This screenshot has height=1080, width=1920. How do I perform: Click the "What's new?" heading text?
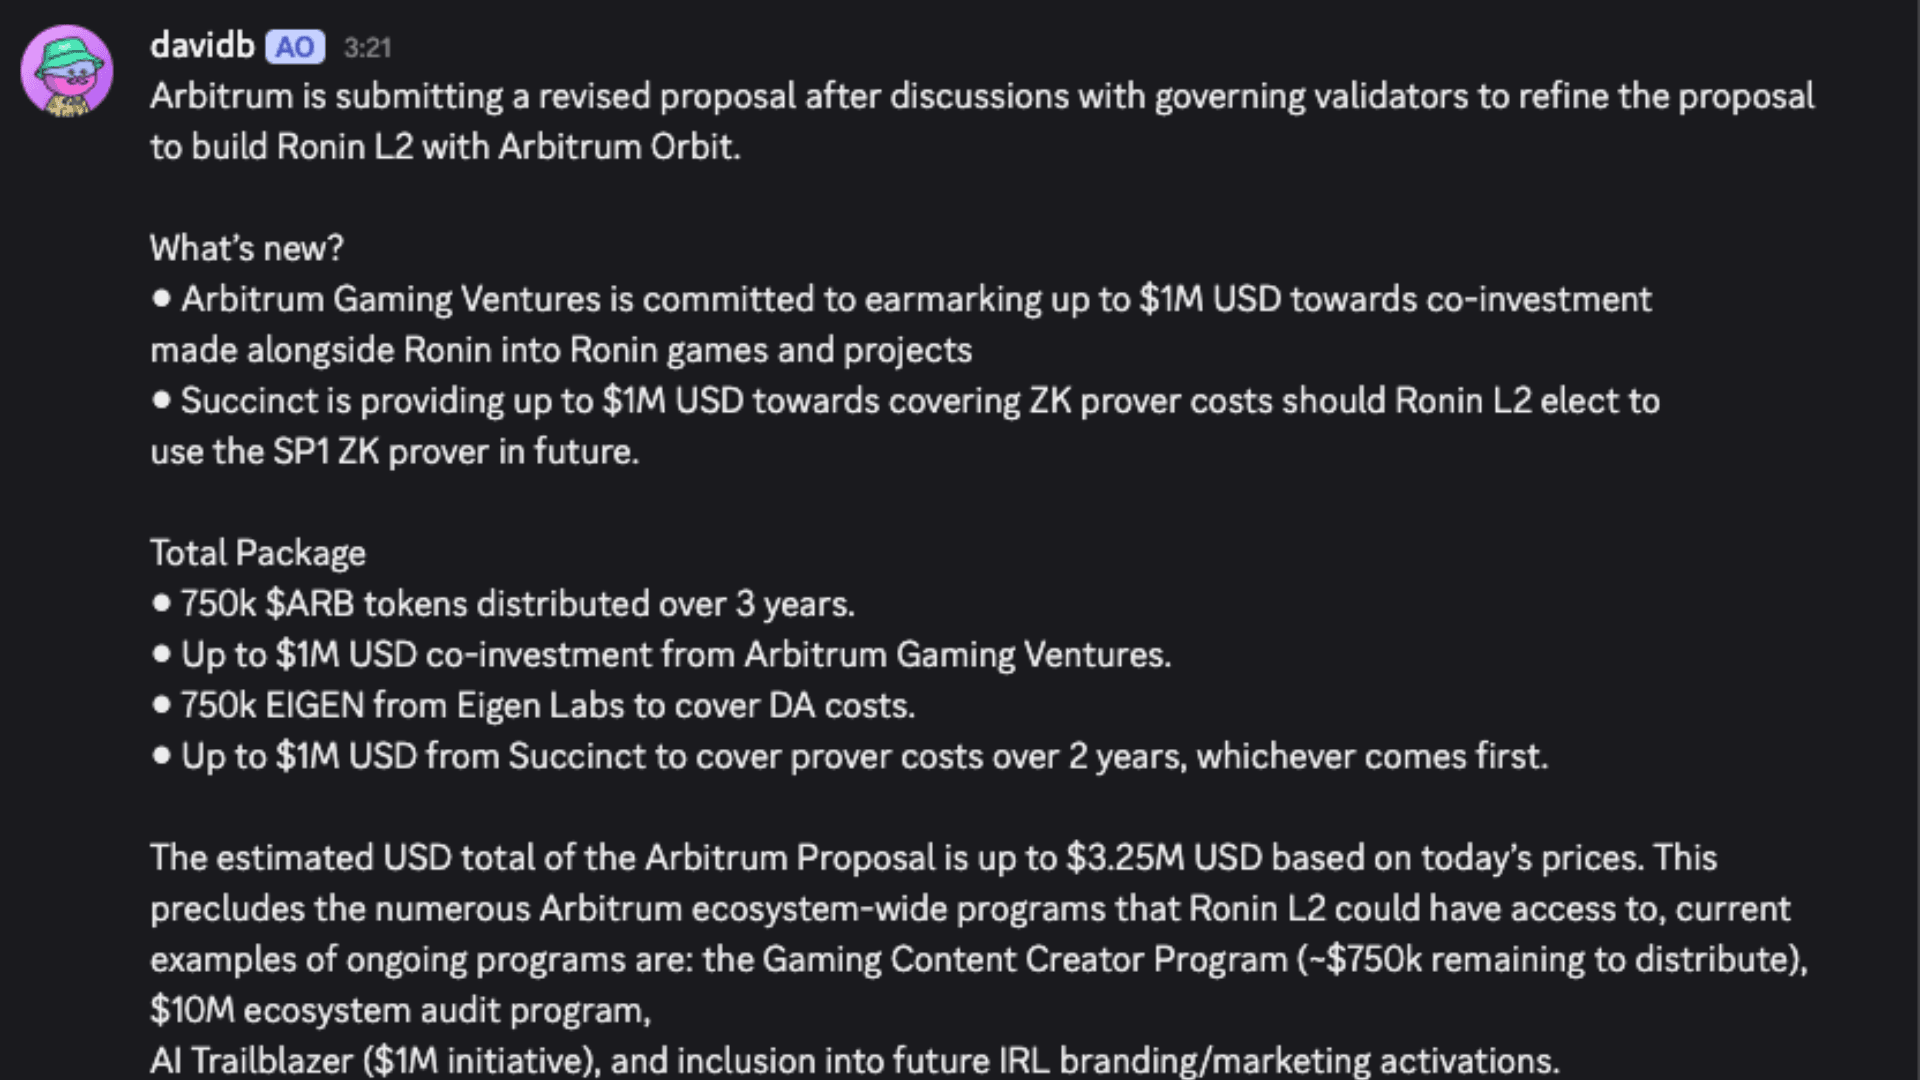pyautogui.click(x=246, y=248)
